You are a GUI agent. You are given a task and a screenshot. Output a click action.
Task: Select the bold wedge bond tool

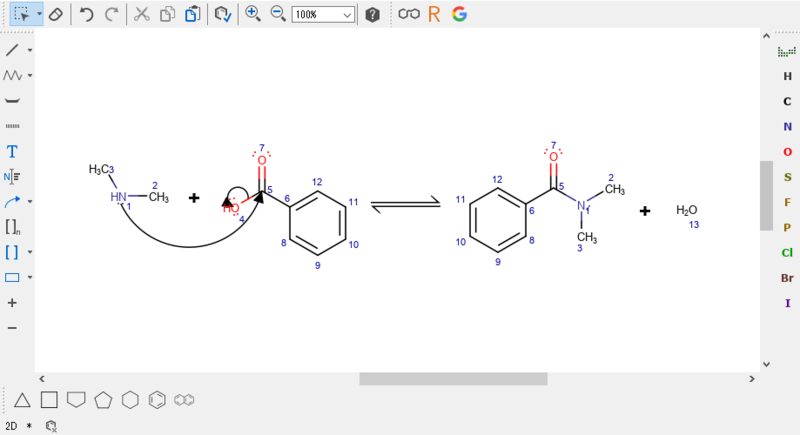12,100
